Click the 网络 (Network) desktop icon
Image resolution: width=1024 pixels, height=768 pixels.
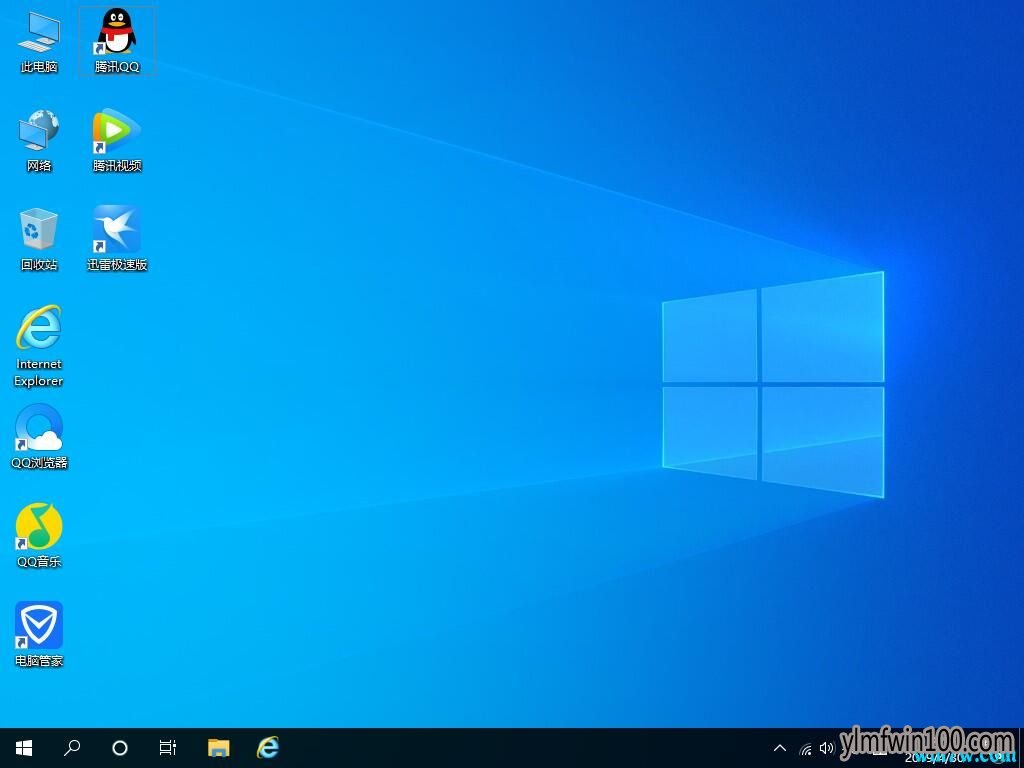[x=39, y=132]
